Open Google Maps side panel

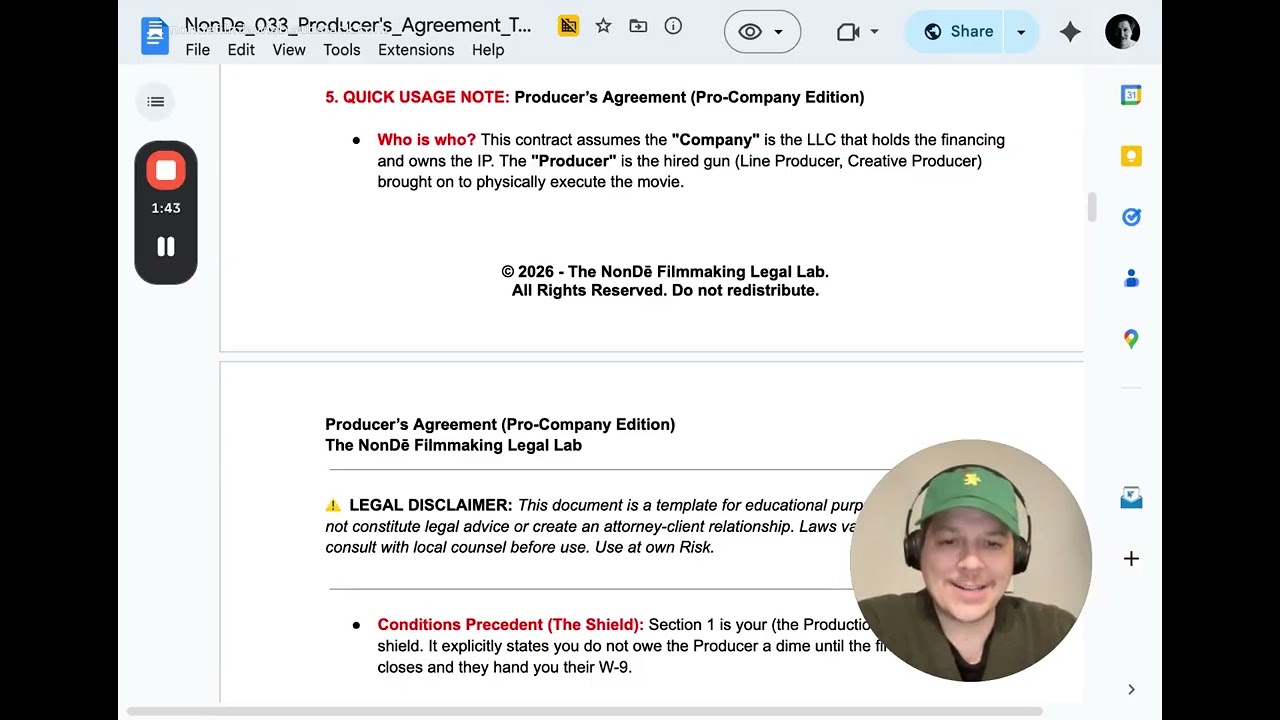[x=1131, y=339]
